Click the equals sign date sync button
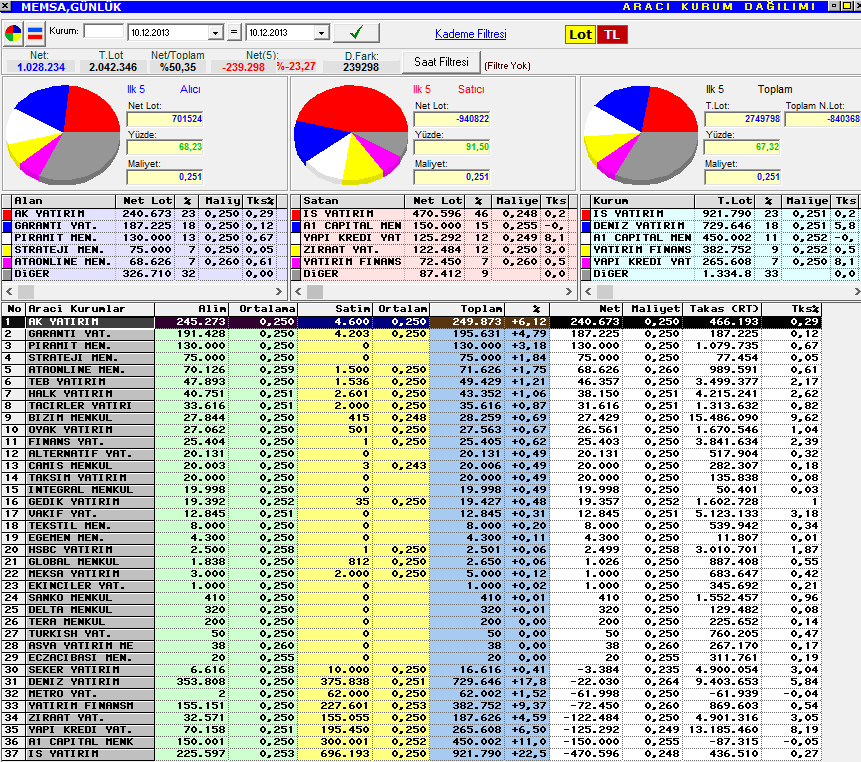861x762 pixels. tap(234, 32)
